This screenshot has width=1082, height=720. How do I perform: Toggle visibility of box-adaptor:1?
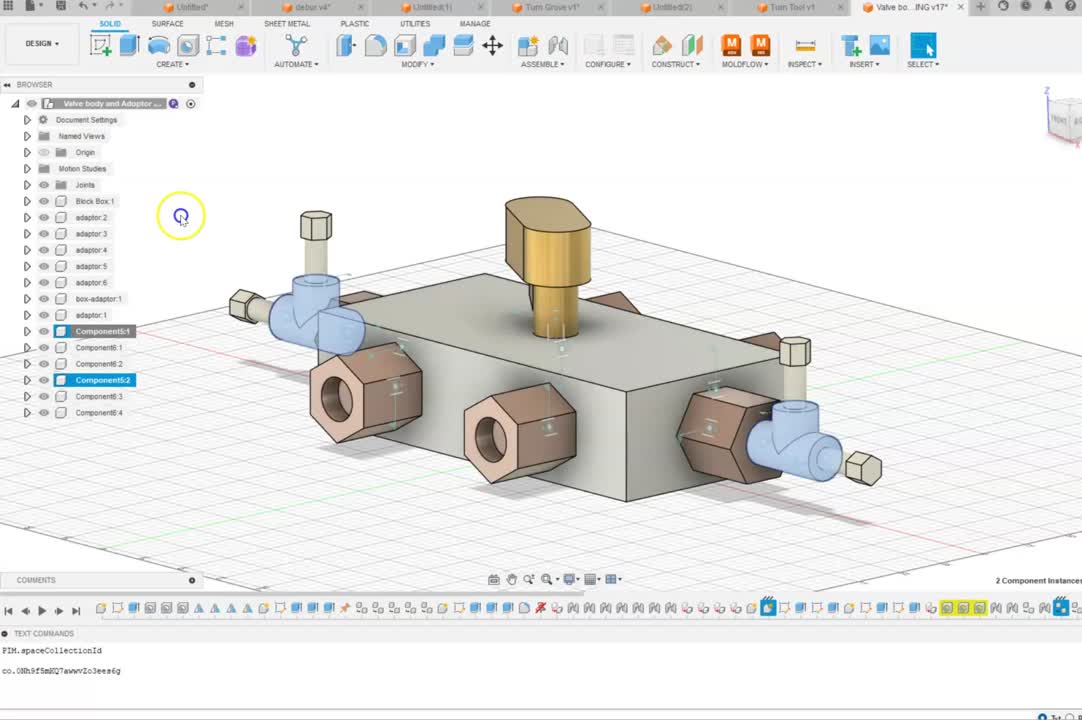click(44, 299)
